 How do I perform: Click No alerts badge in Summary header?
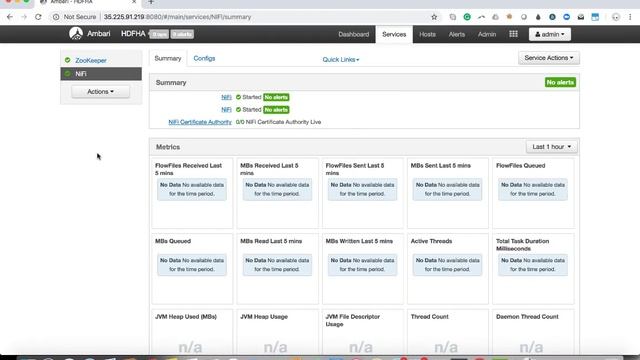point(560,82)
